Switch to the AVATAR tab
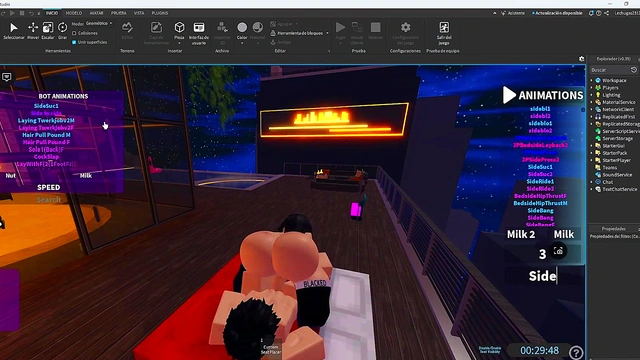Image resolution: width=640 pixels, height=360 pixels. [96, 13]
